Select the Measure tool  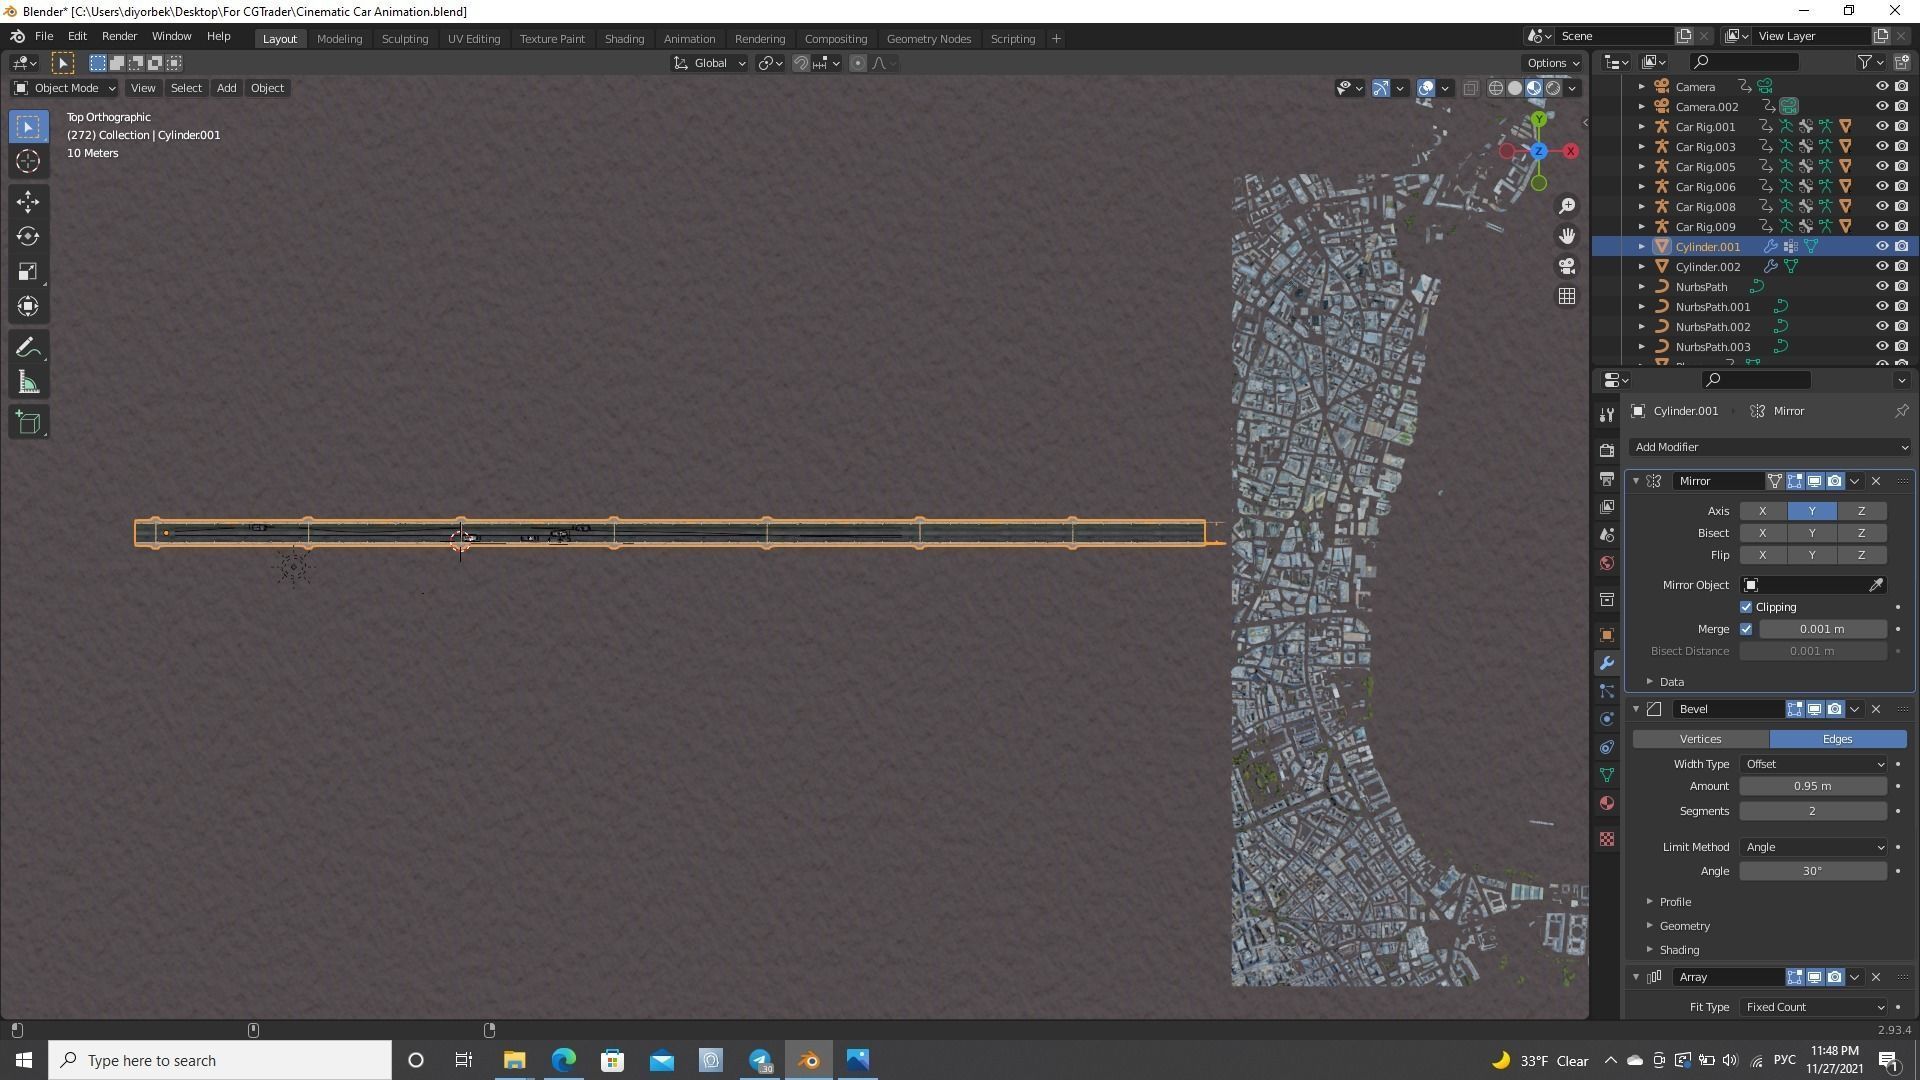coord(28,383)
